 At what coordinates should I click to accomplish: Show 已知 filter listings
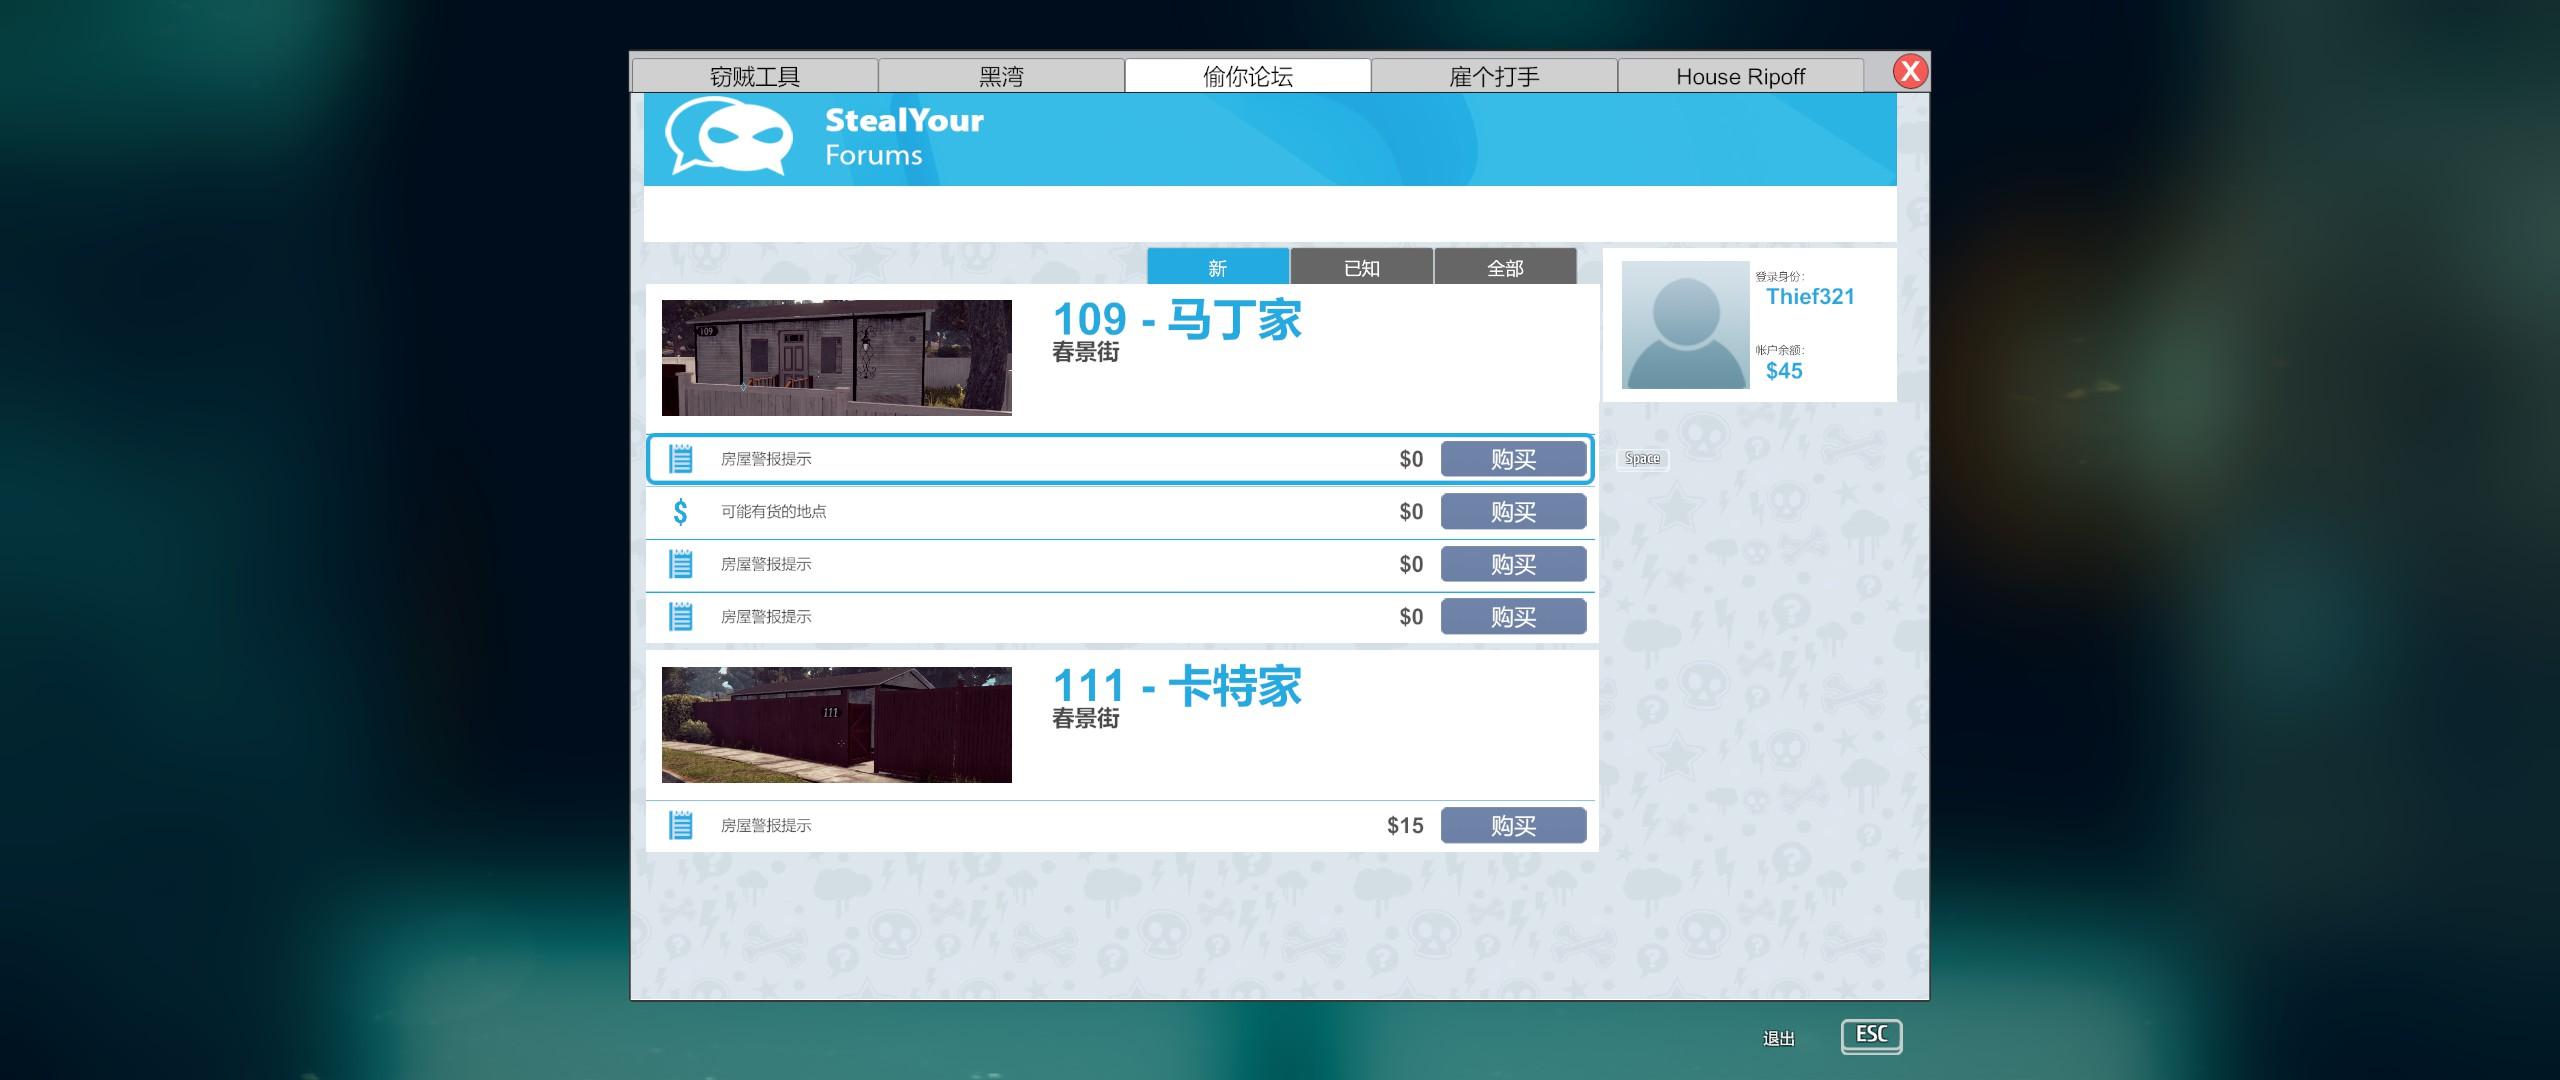tap(1361, 267)
